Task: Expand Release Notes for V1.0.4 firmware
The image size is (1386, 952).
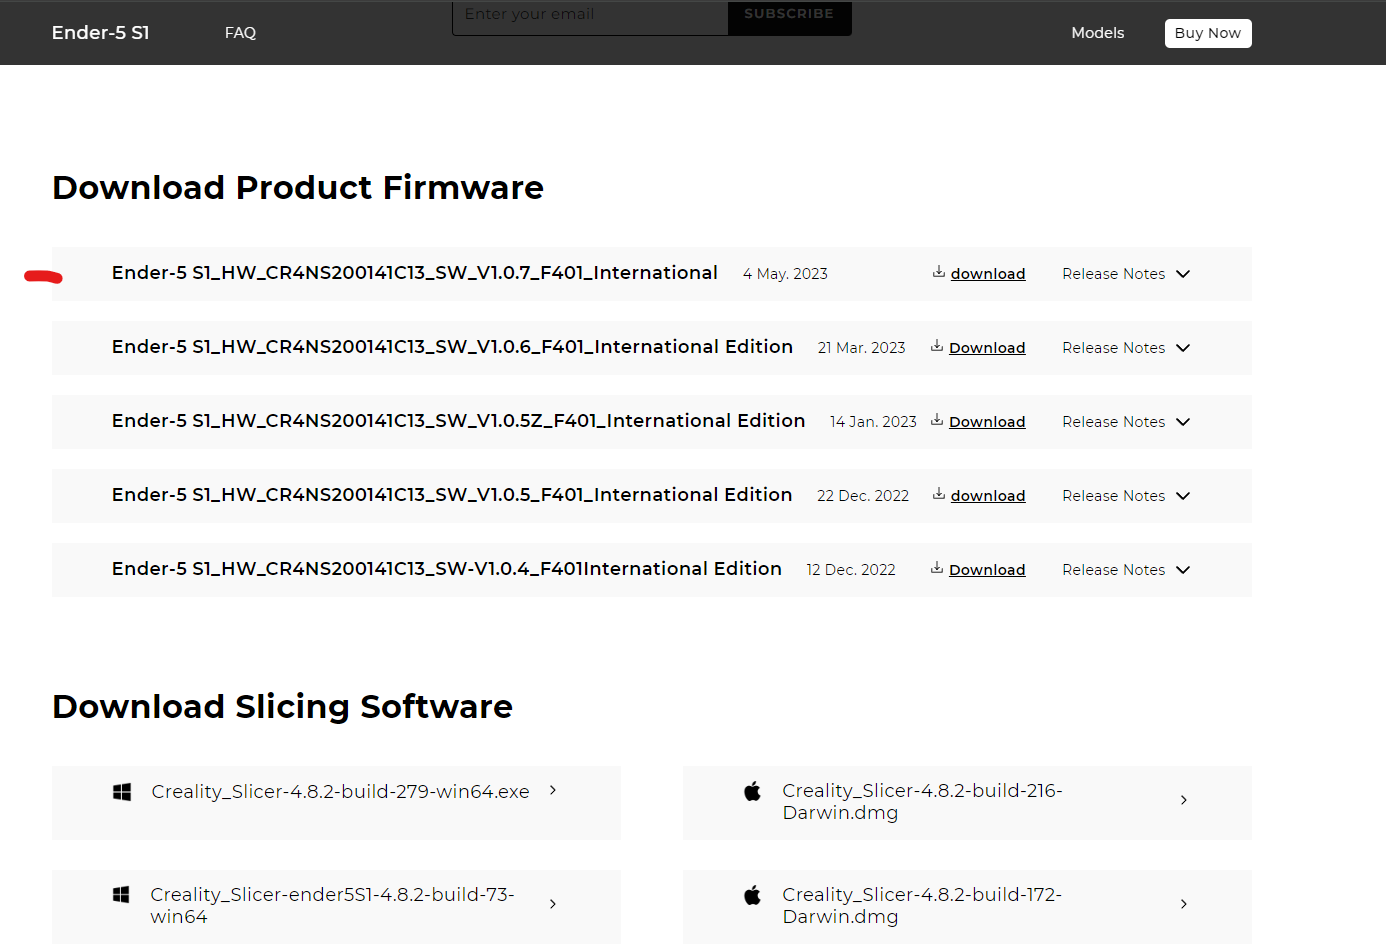Action: pyautogui.click(x=1126, y=570)
